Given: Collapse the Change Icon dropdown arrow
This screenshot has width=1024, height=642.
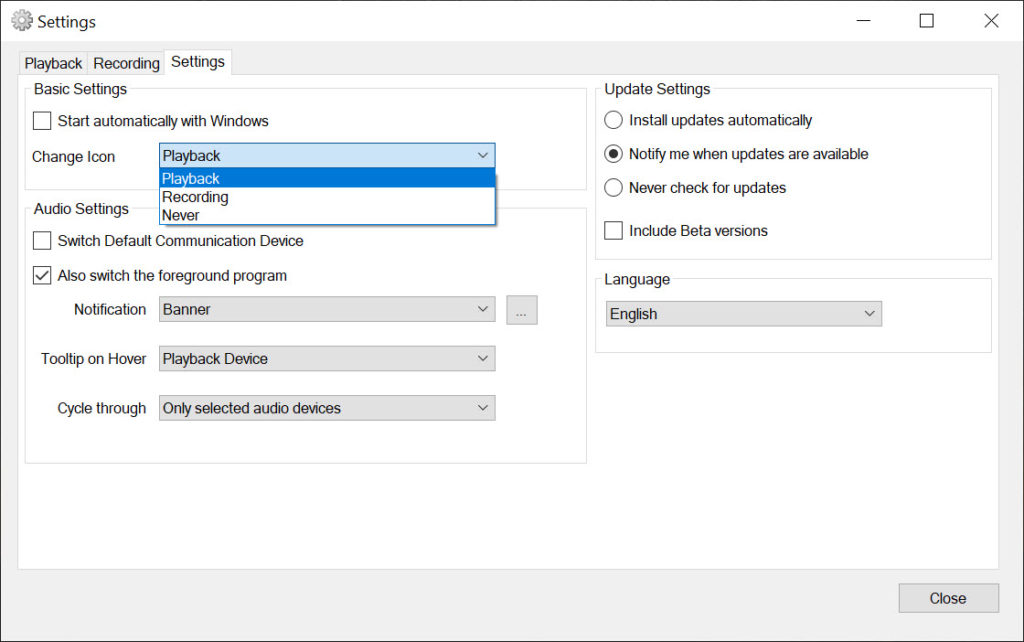Looking at the screenshot, I should [483, 156].
